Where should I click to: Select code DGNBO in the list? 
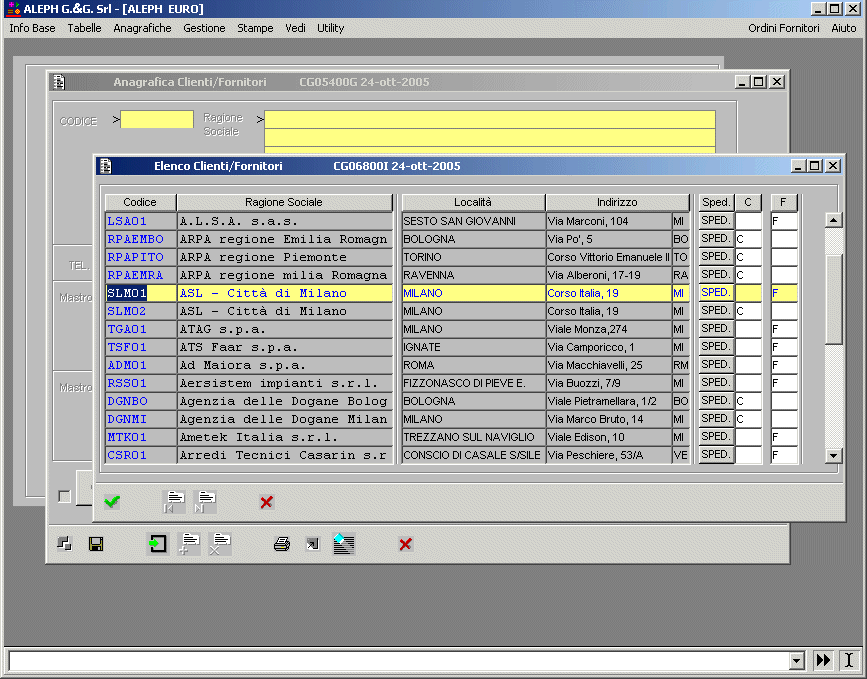[x=140, y=401]
